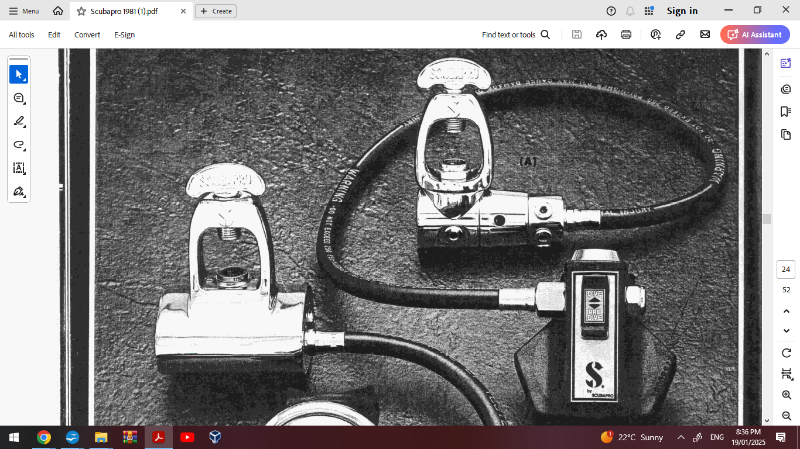
Task: Click the page number field showing 24
Action: [x=785, y=269]
